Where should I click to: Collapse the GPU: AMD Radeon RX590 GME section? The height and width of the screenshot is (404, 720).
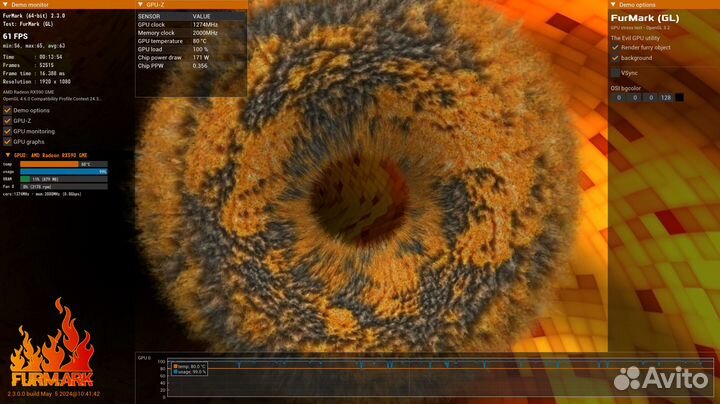8,156
